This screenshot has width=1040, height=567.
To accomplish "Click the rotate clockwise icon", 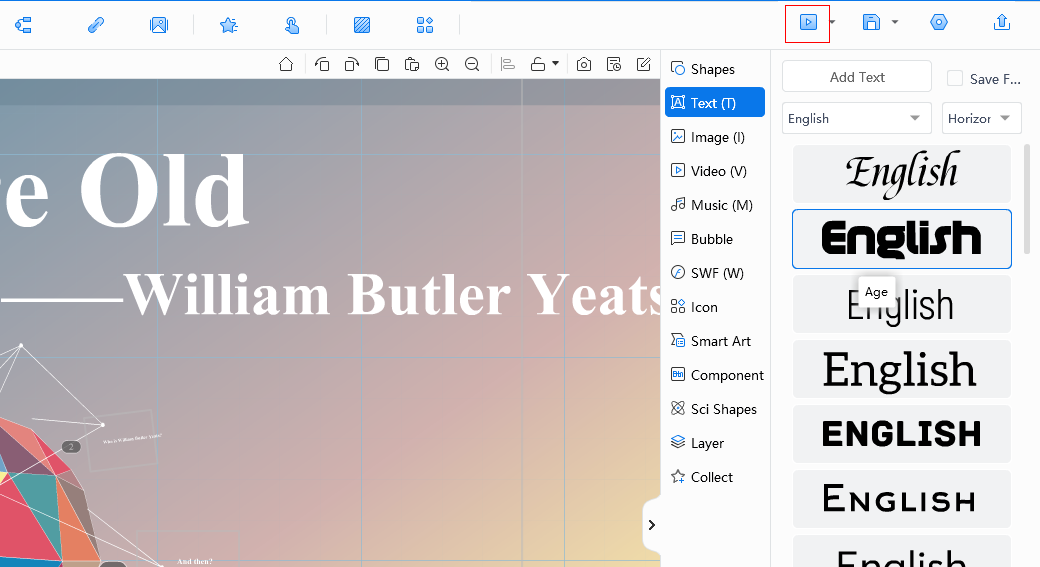I will tap(352, 64).
